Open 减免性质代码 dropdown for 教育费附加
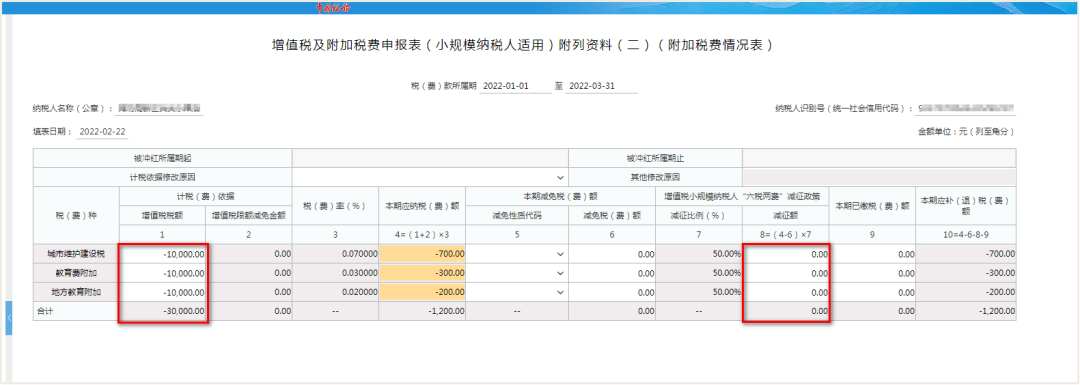This screenshot has height=385, width=1080. [517, 273]
